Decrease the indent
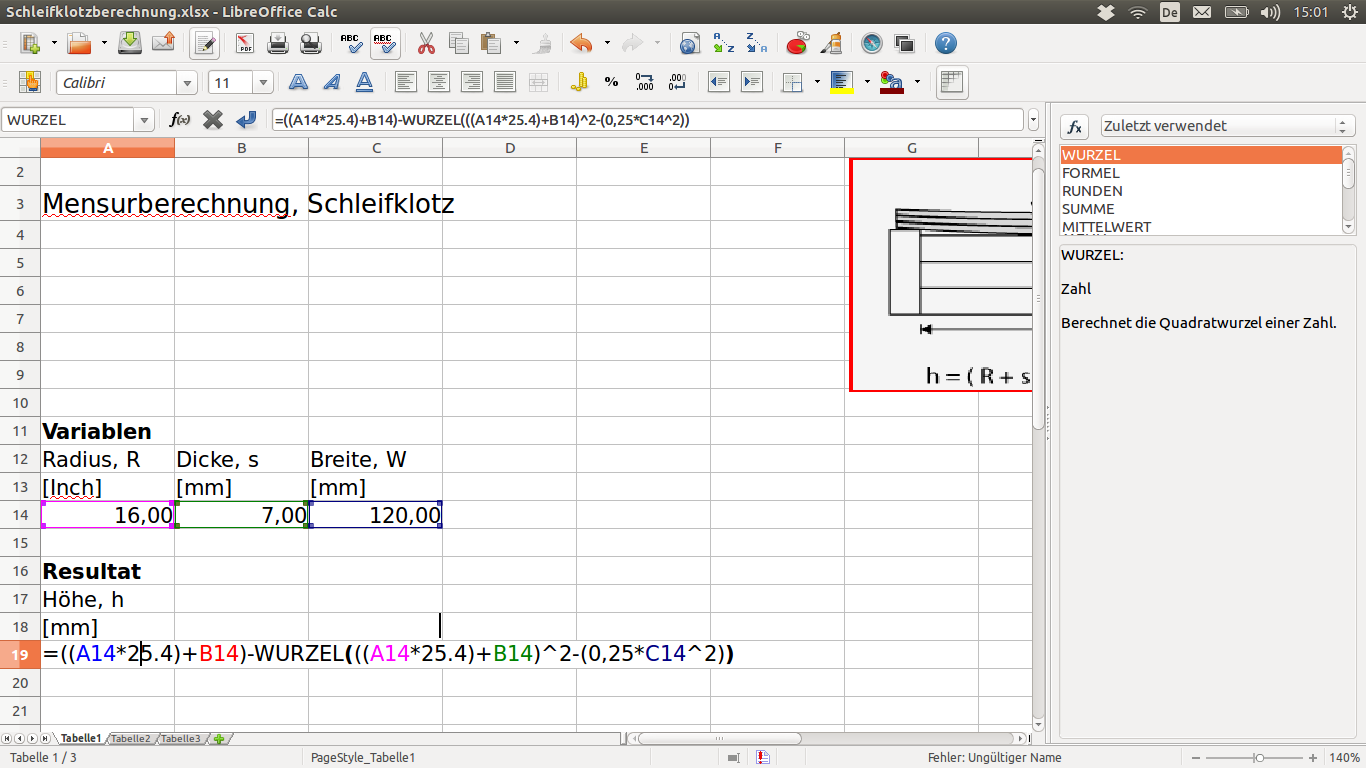The image size is (1366, 768). [x=718, y=83]
